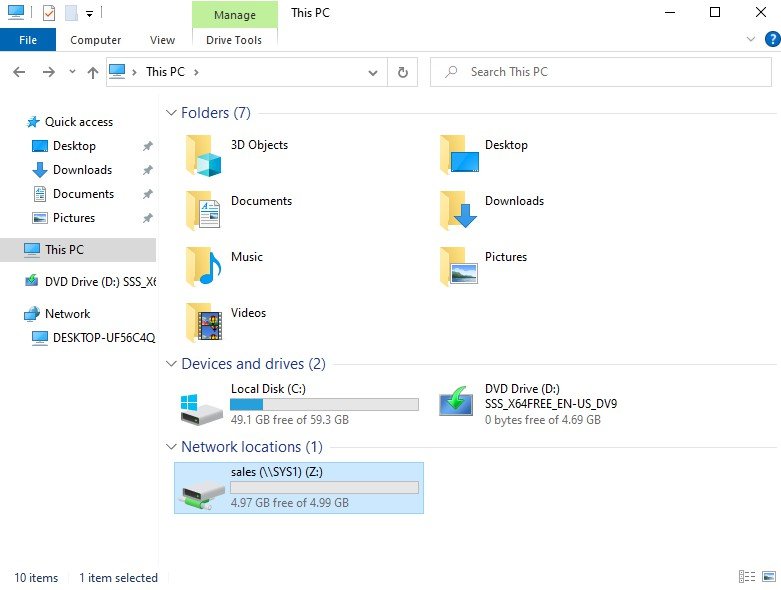Screen dimensions: 781x590
Task: Go up one level with Up arrow
Action: tap(93, 73)
